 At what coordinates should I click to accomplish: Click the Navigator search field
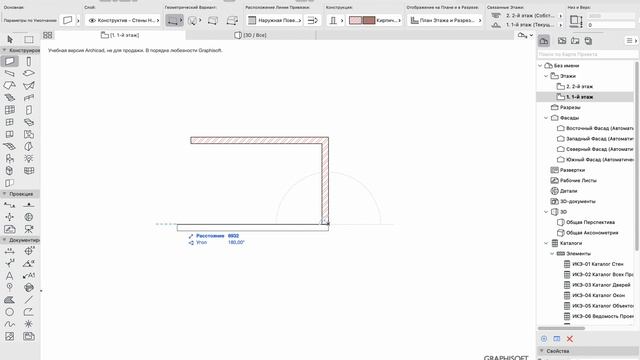coord(587,54)
